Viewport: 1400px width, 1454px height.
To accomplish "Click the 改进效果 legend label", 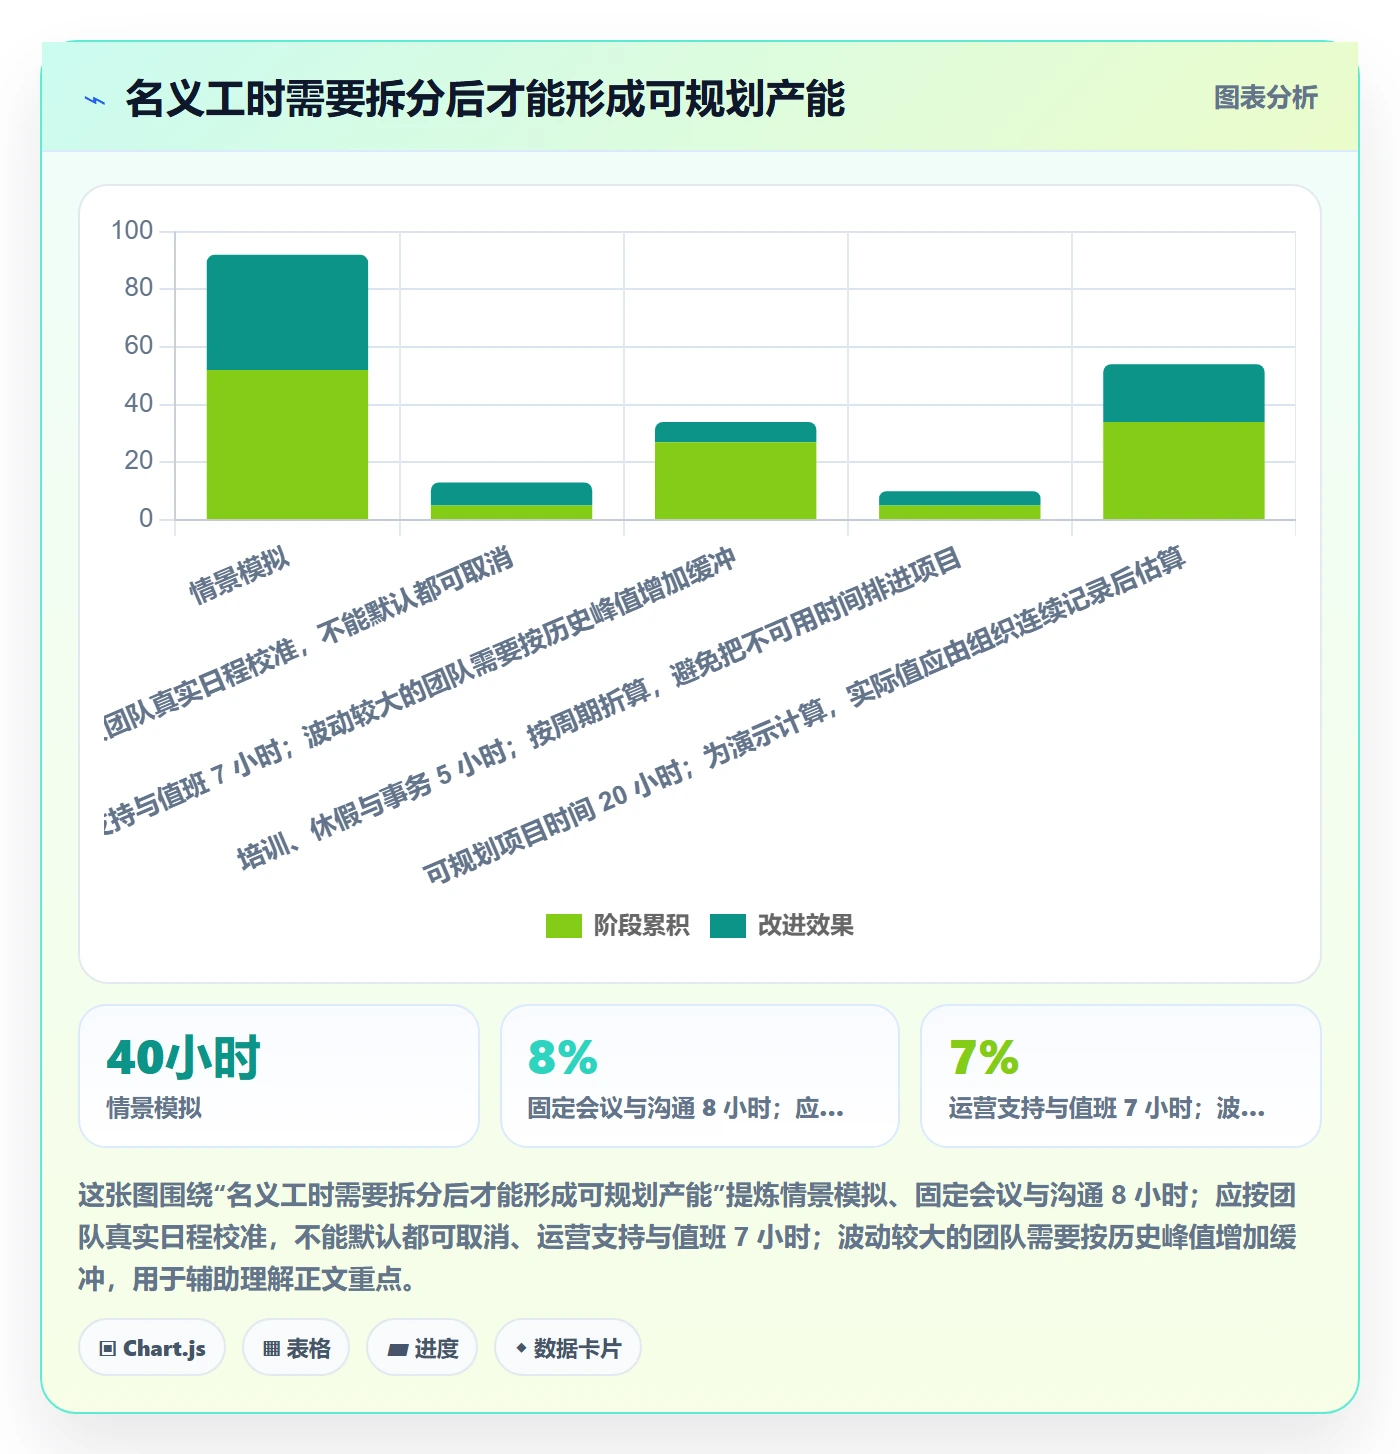I will pyautogui.click(x=805, y=926).
